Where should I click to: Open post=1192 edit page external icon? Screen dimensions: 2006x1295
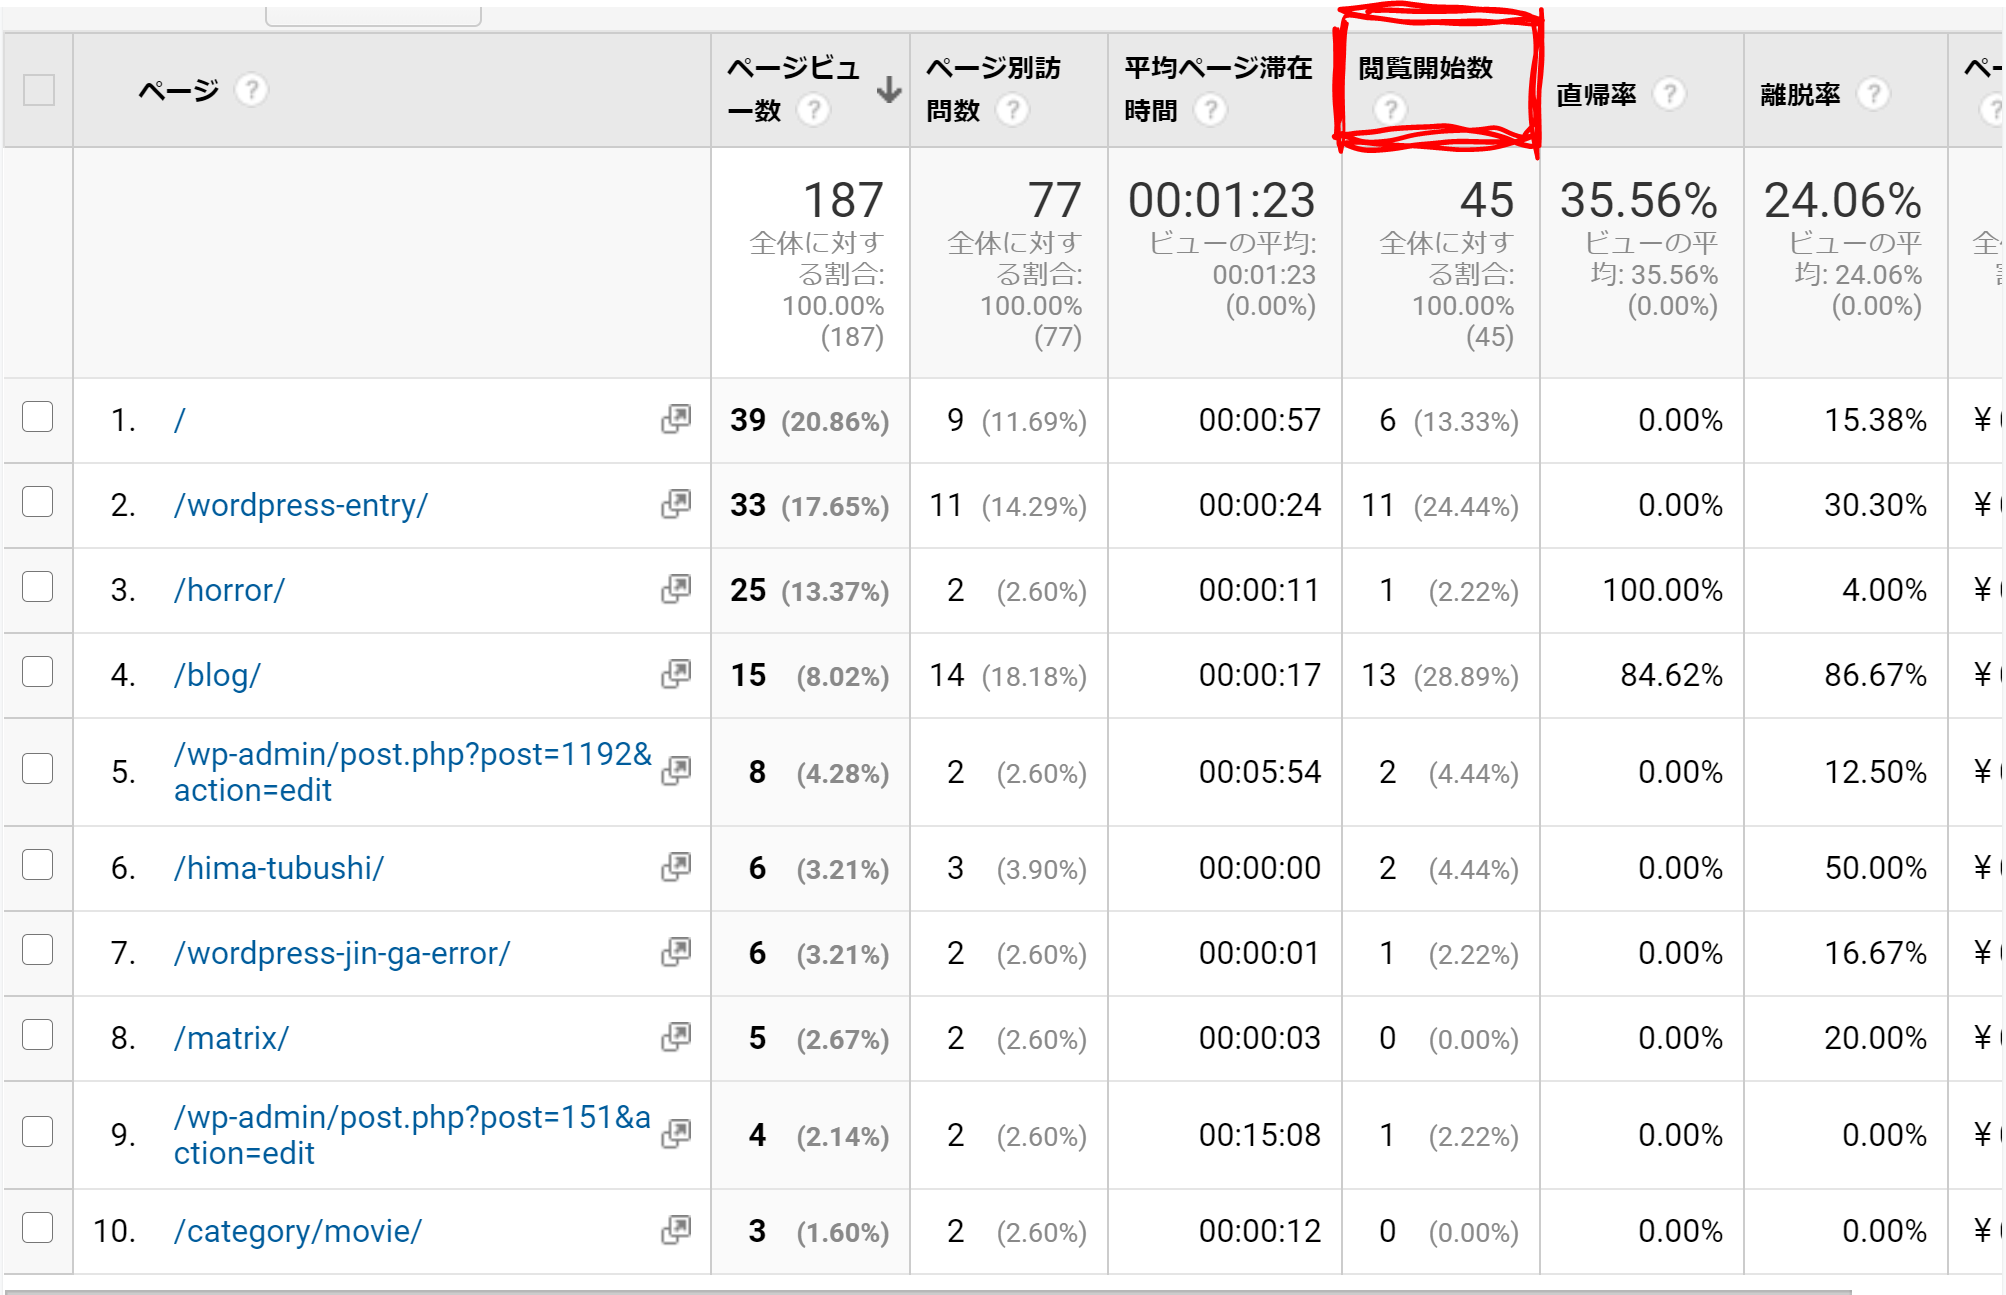[676, 771]
